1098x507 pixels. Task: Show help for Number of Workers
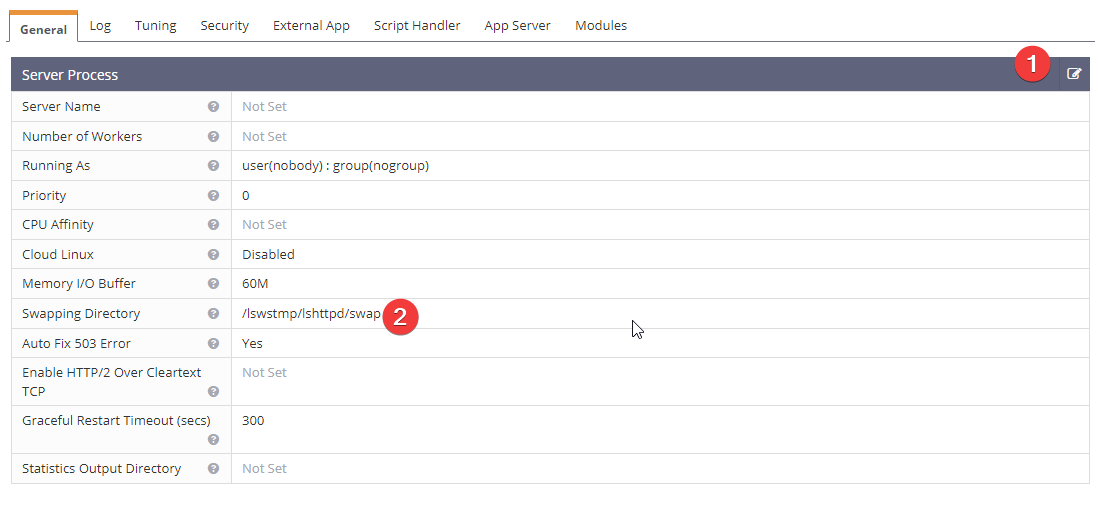click(x=214, y=137)
